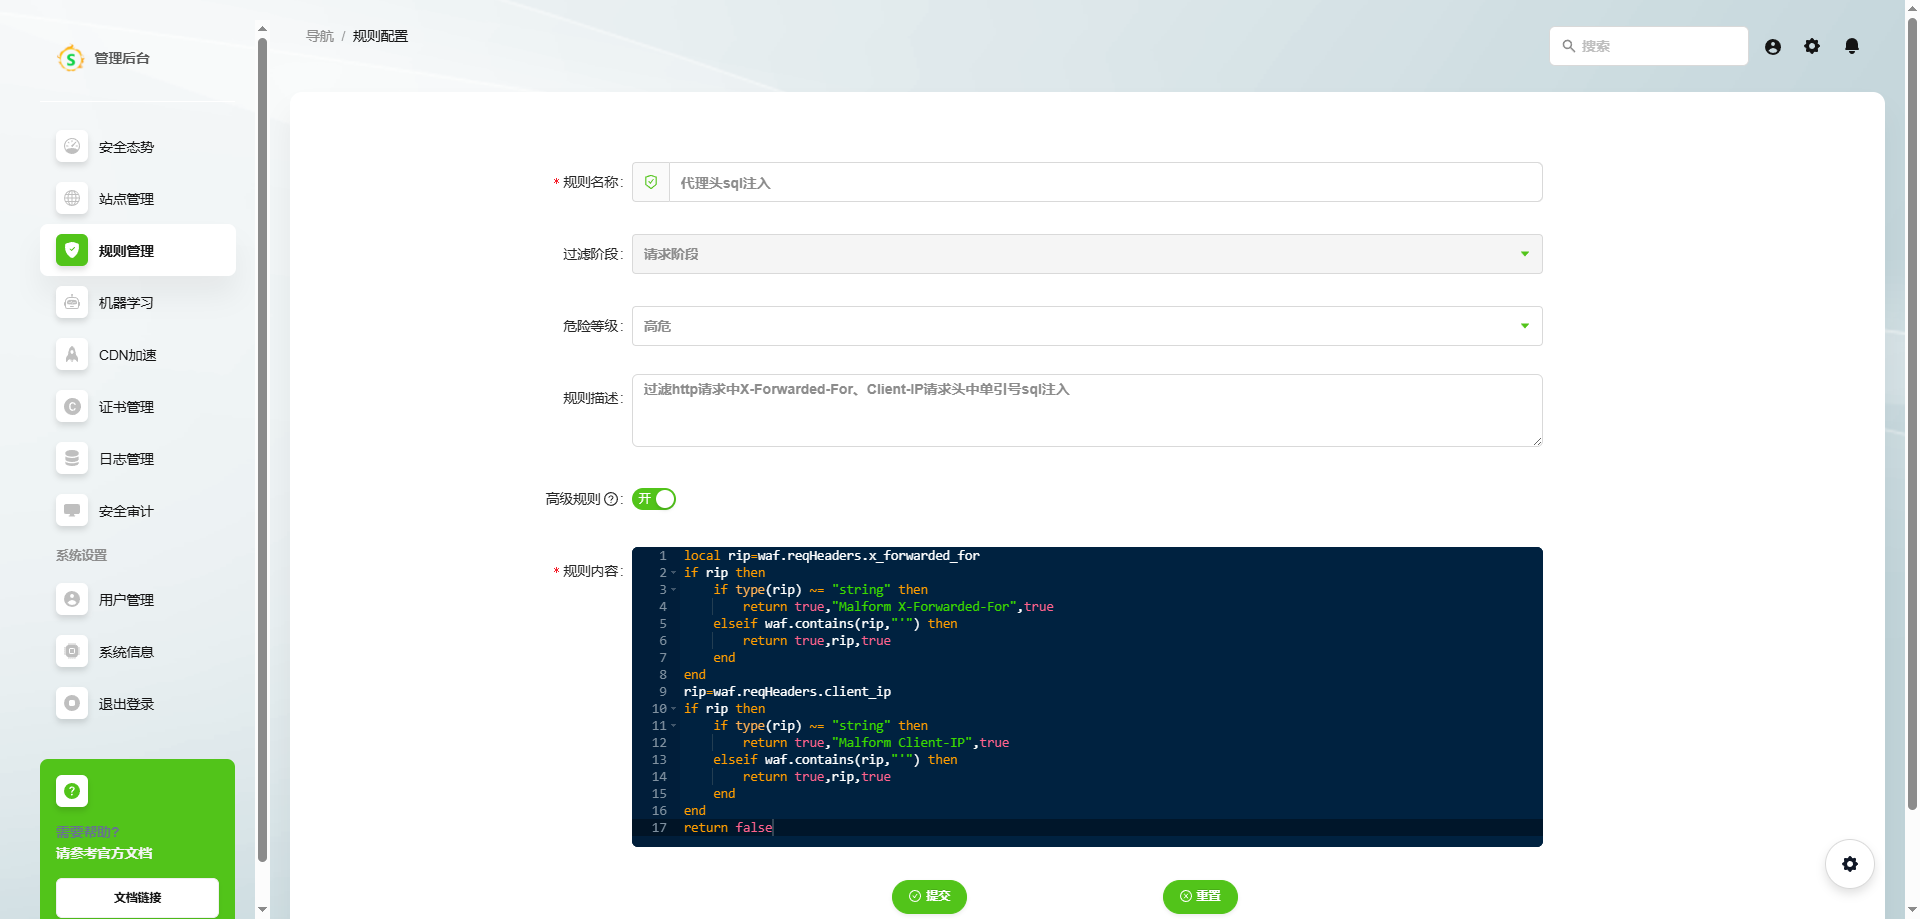Open the settings gear in top bar
This screenshot has height=919, width=1920.
pos(1812,46)
